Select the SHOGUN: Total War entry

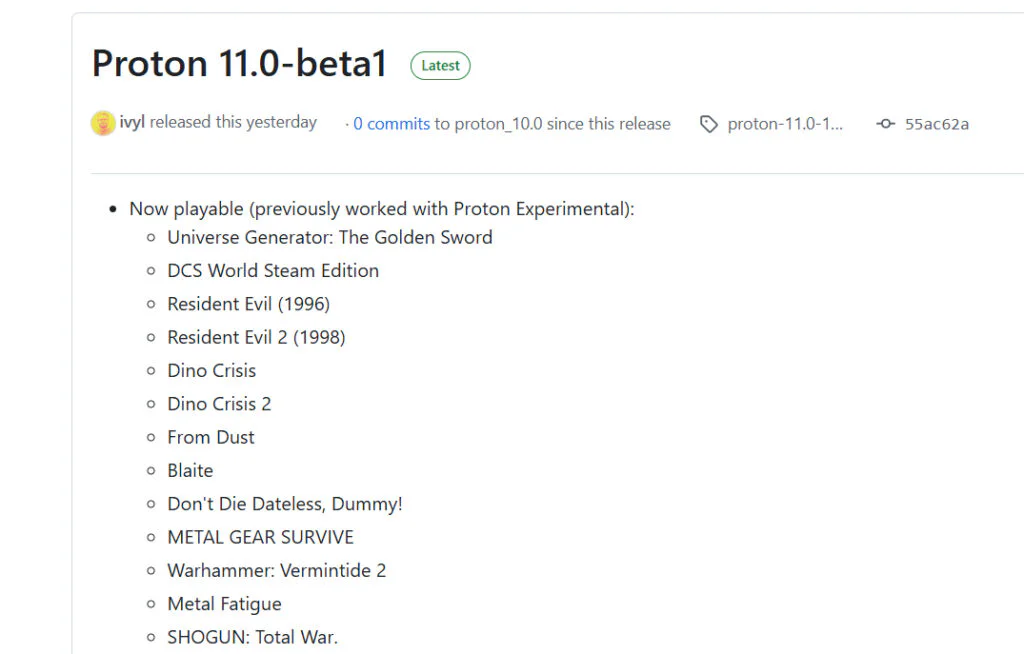click(x=252, y=637)
